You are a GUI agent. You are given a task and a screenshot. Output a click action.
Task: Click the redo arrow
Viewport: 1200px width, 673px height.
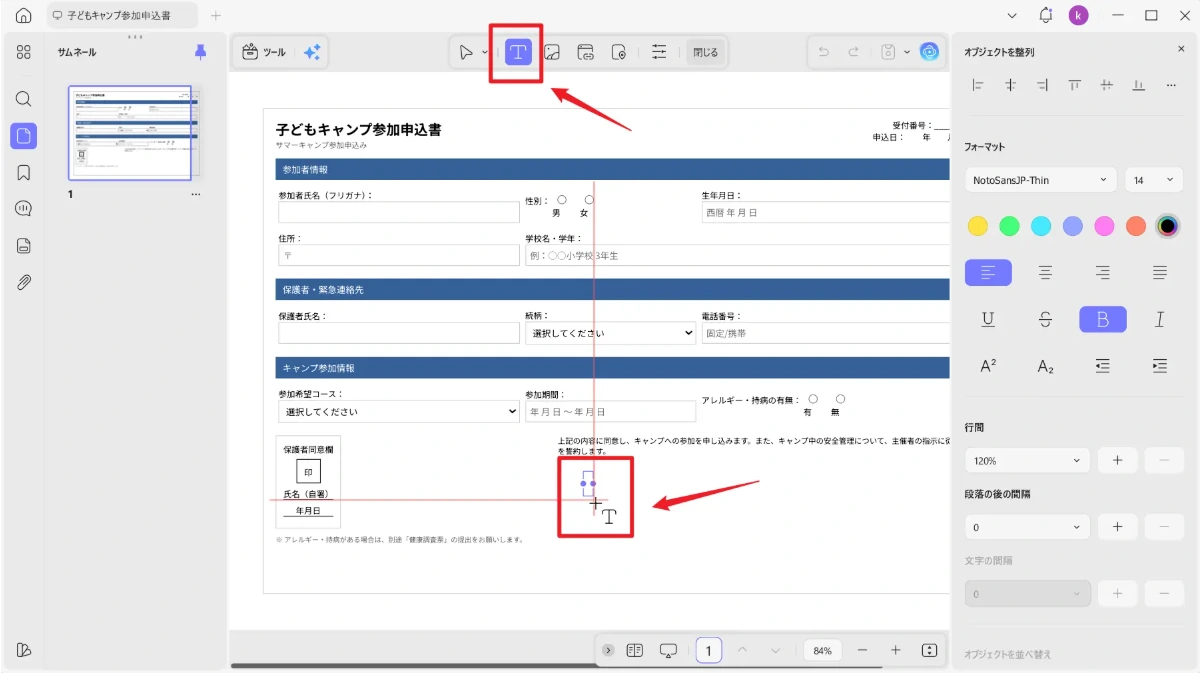[853, 53]
